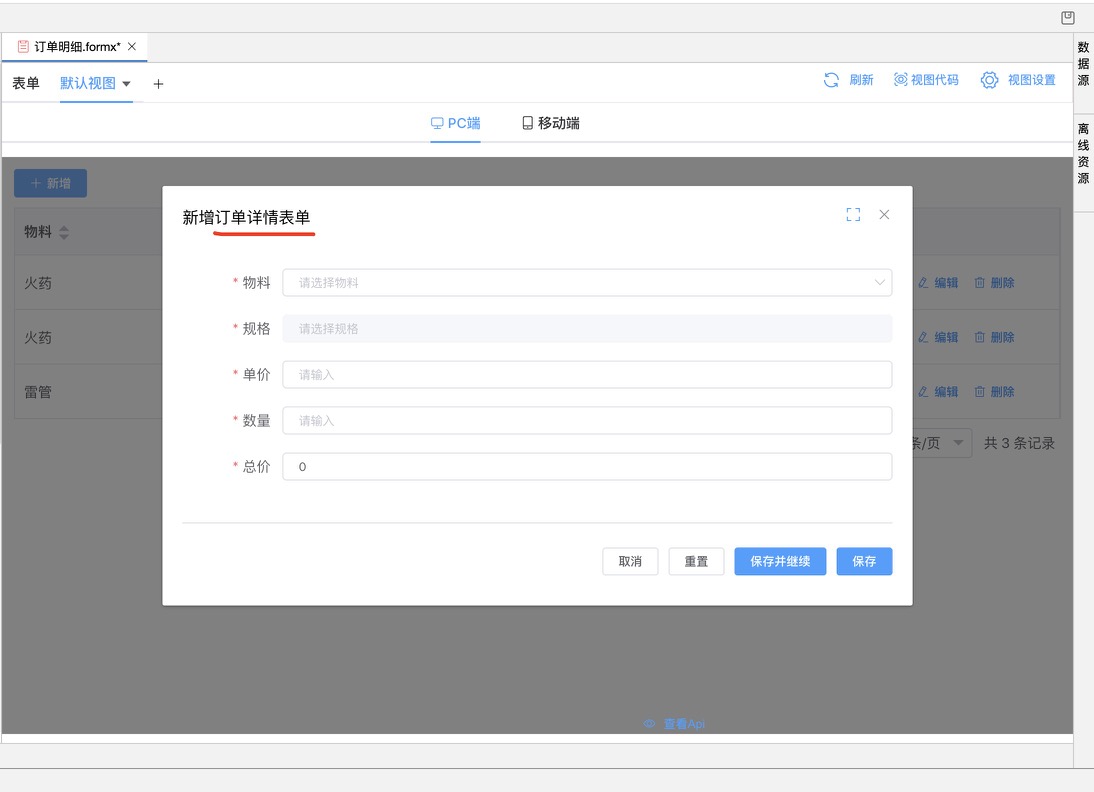Screen dimensions: 1094x792
Task: Open 视图设置 gear settings
Action: tap(989, 80)
